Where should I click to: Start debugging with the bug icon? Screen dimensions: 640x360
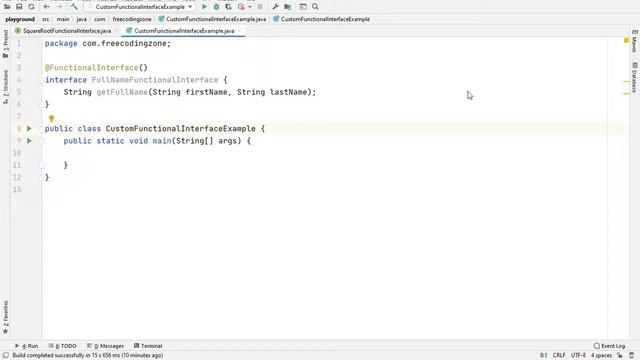click(216, 7)
